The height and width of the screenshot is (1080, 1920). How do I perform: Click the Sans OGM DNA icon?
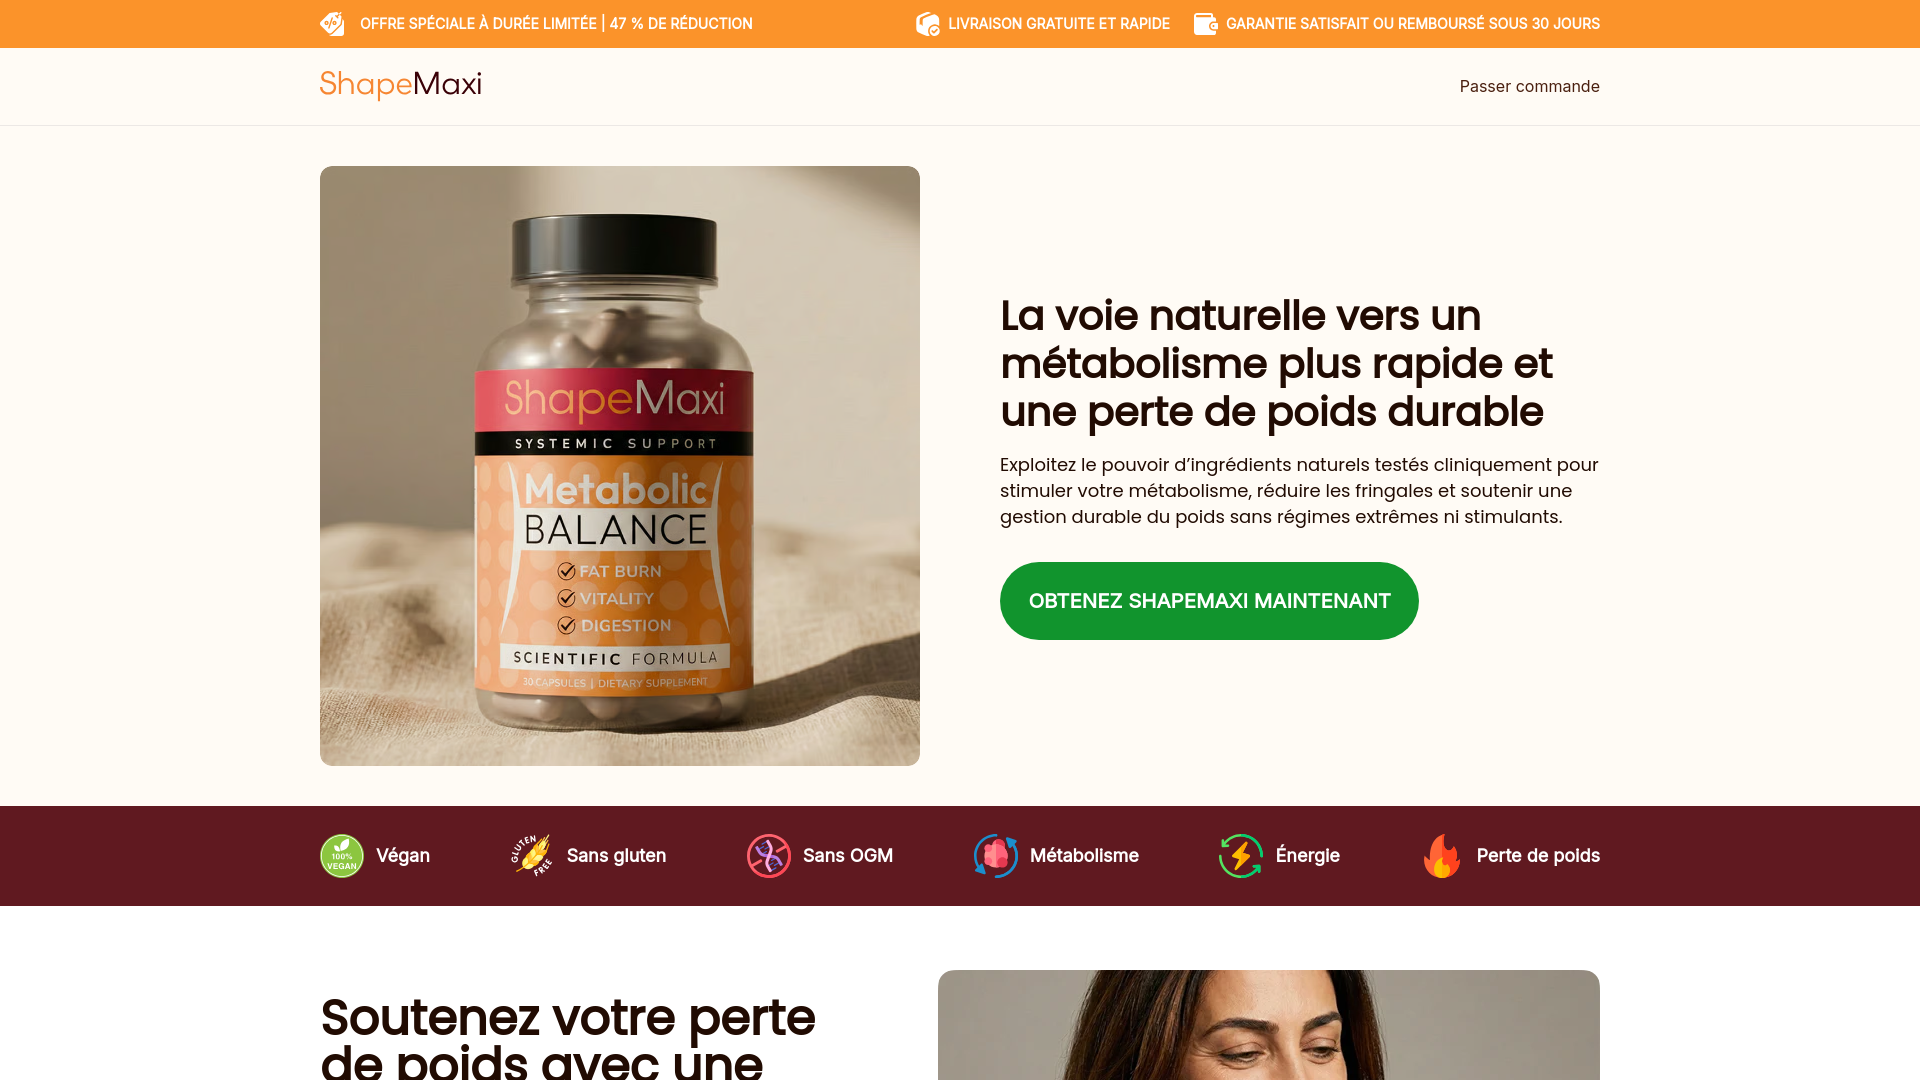(769, 856)
